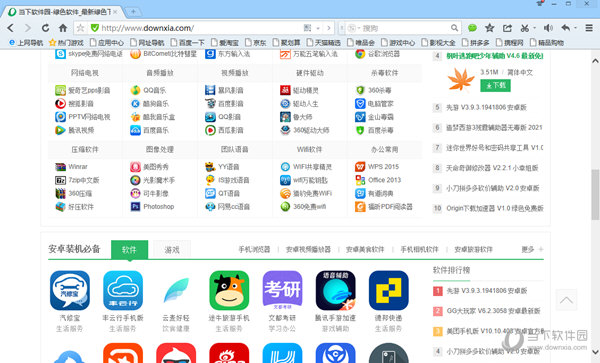Click the 360杀毒 shield icon
The height and width of the screenshot is (363, 600).
pos(360,90)
